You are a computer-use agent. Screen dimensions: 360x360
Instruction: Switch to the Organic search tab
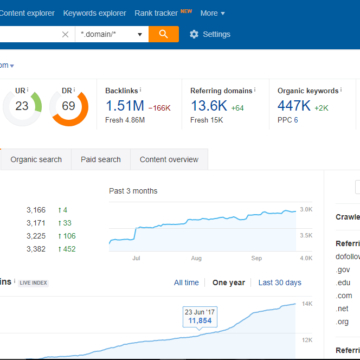(x=36, y=159)
